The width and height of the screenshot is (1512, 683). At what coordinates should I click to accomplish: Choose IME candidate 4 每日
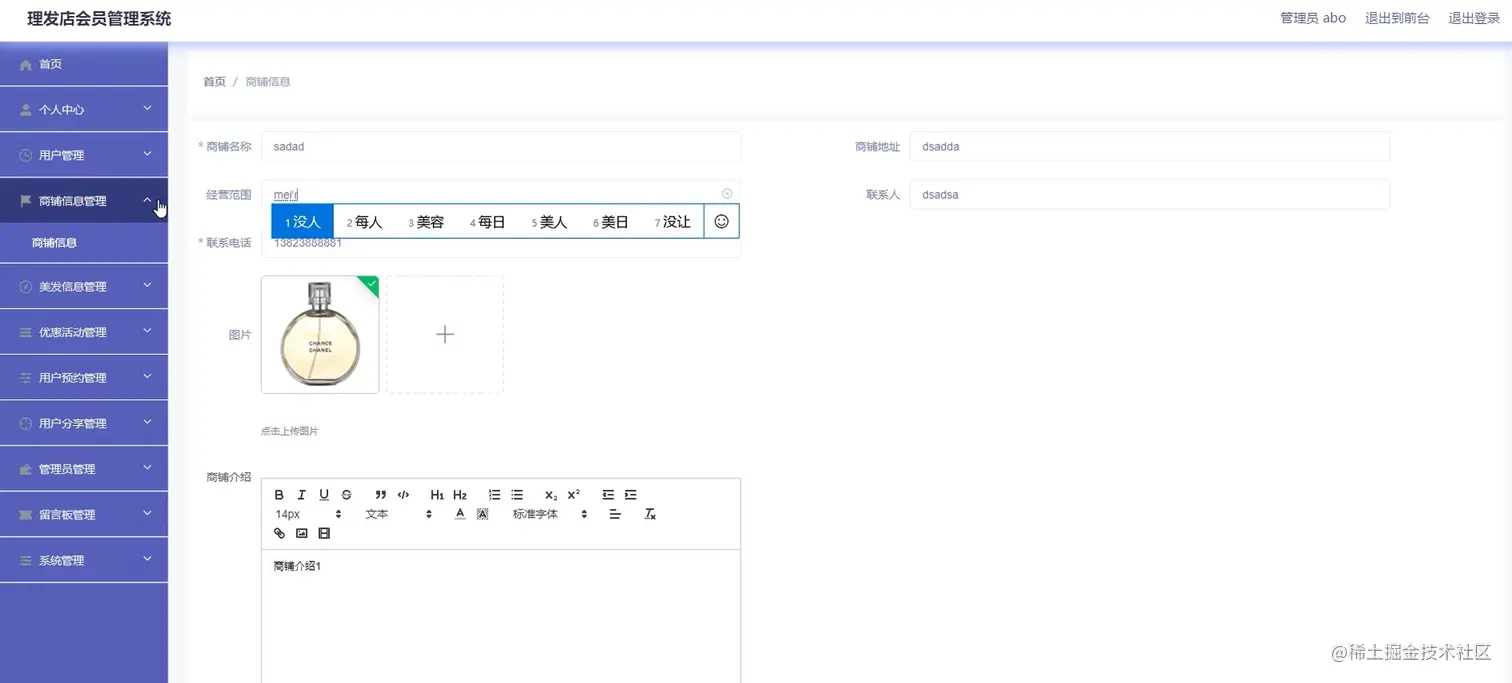coord(488,222)
